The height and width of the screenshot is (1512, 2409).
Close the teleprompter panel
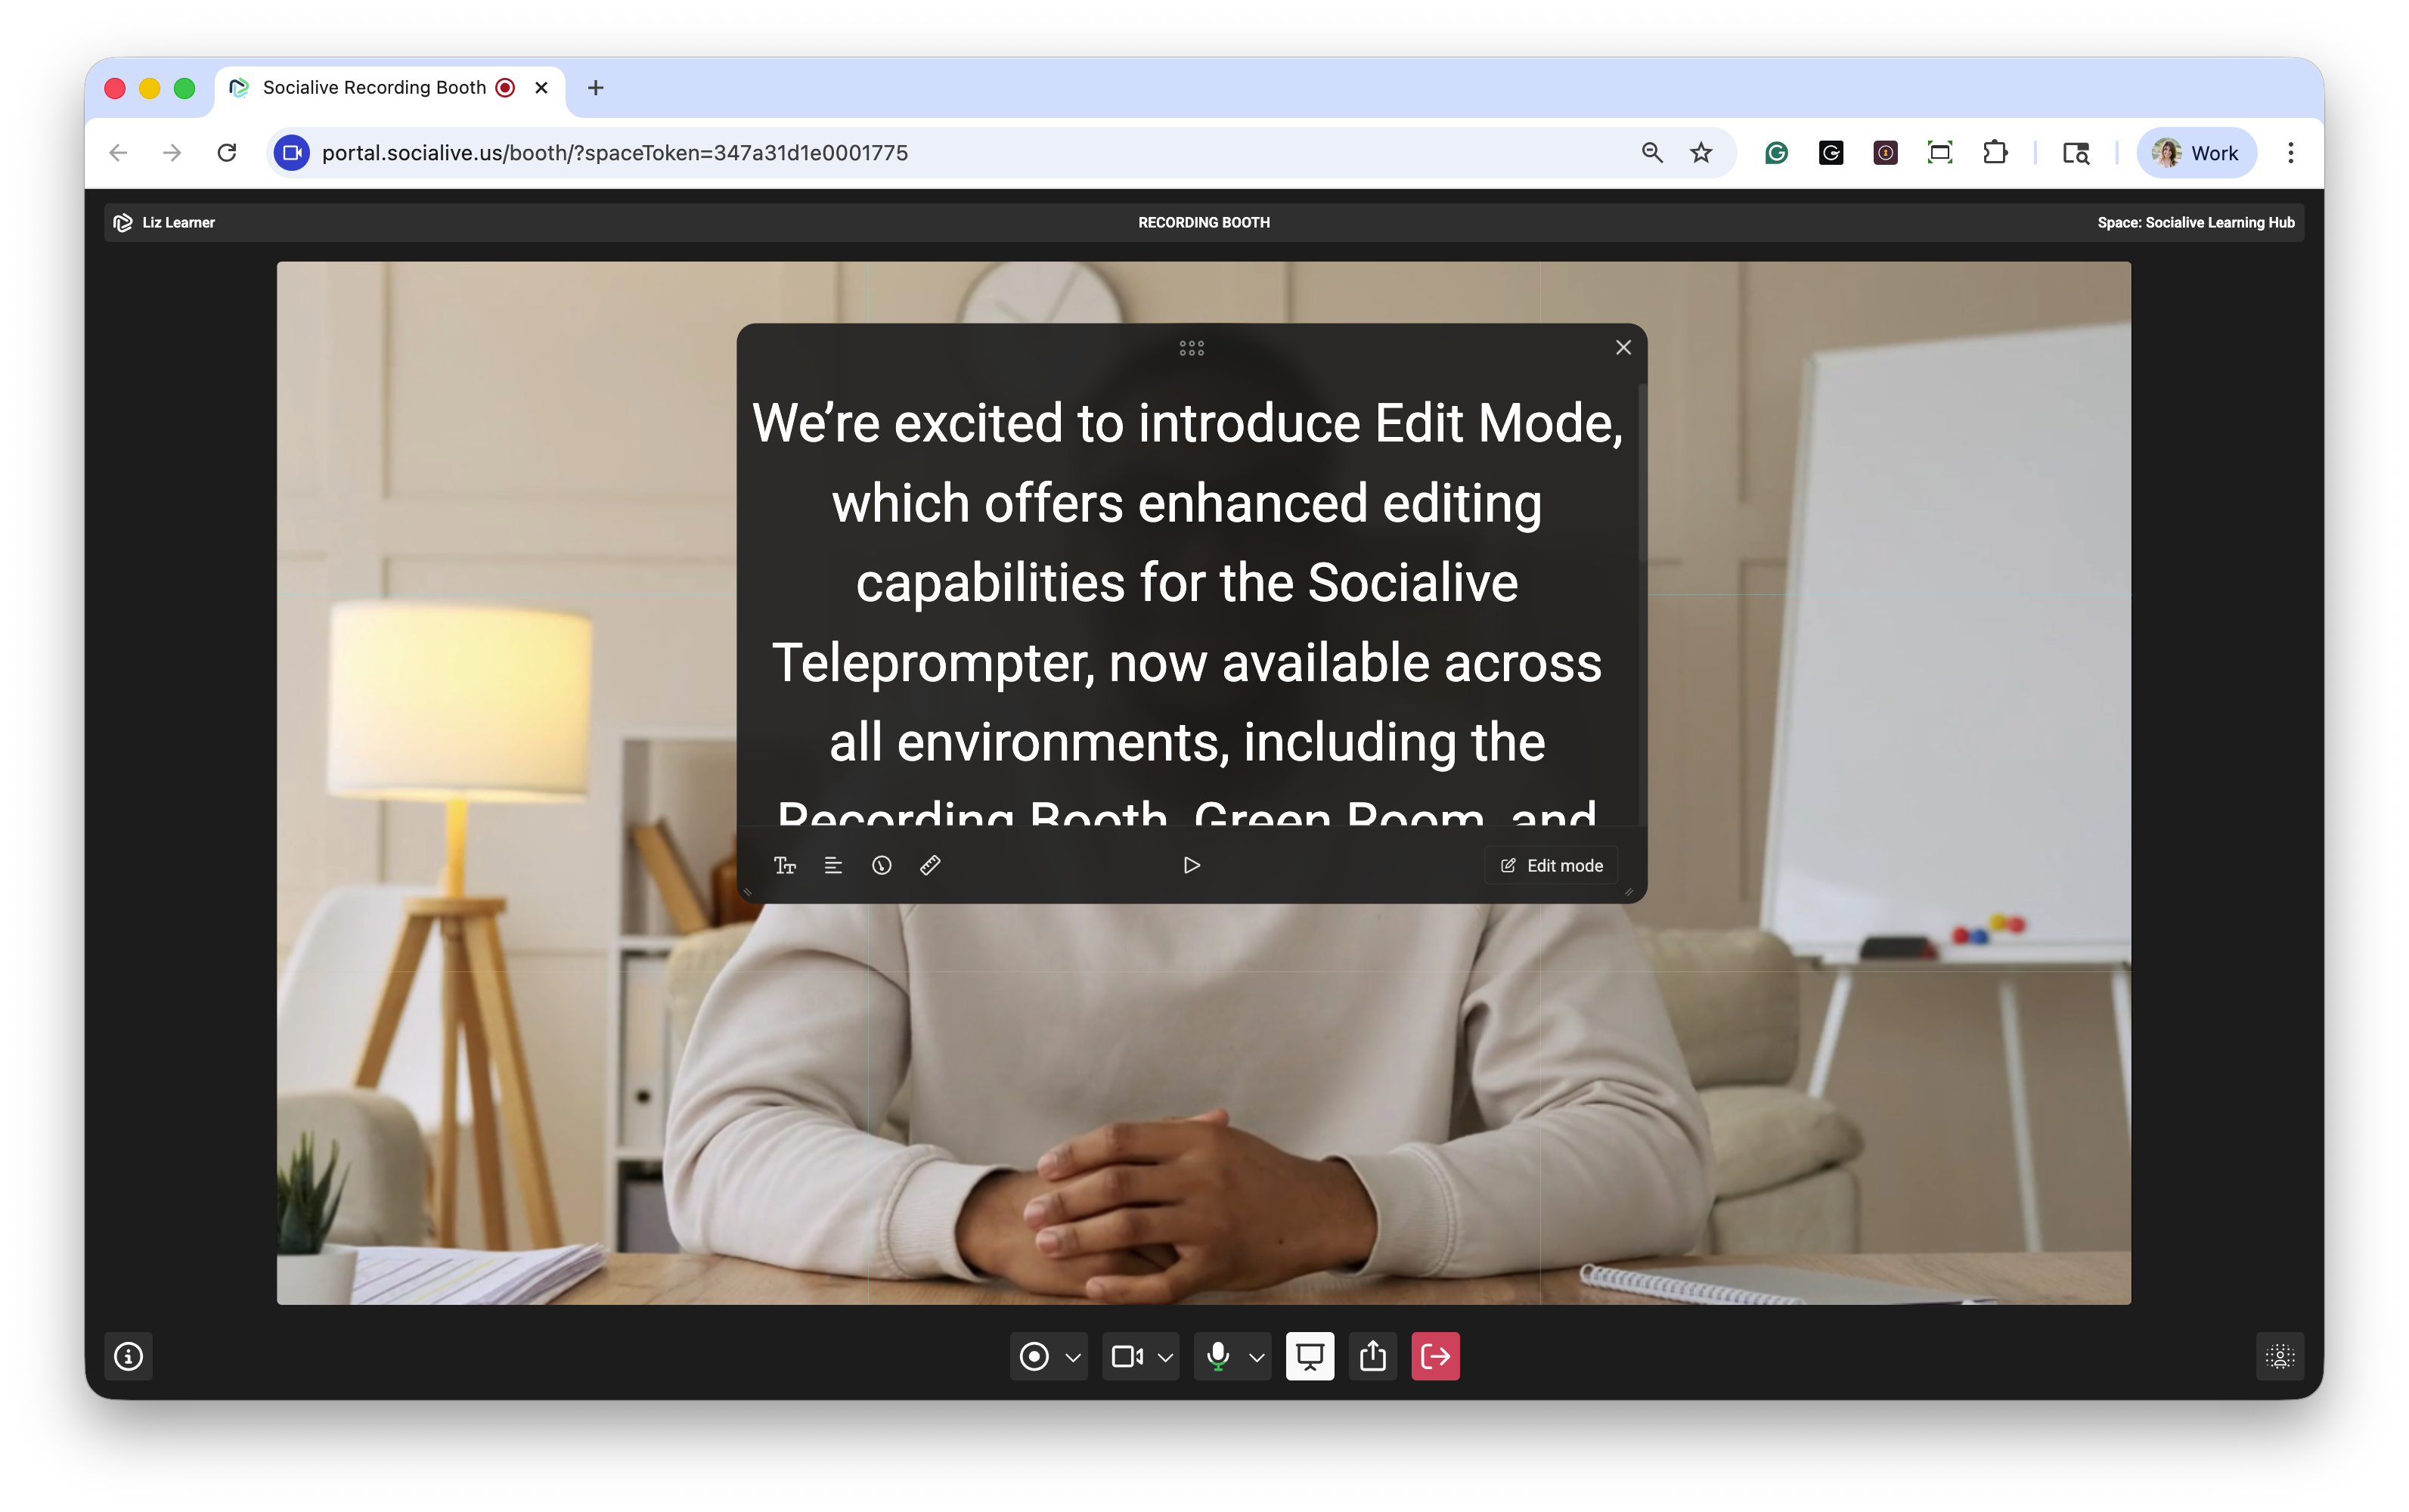click(x=1623, y=347)
